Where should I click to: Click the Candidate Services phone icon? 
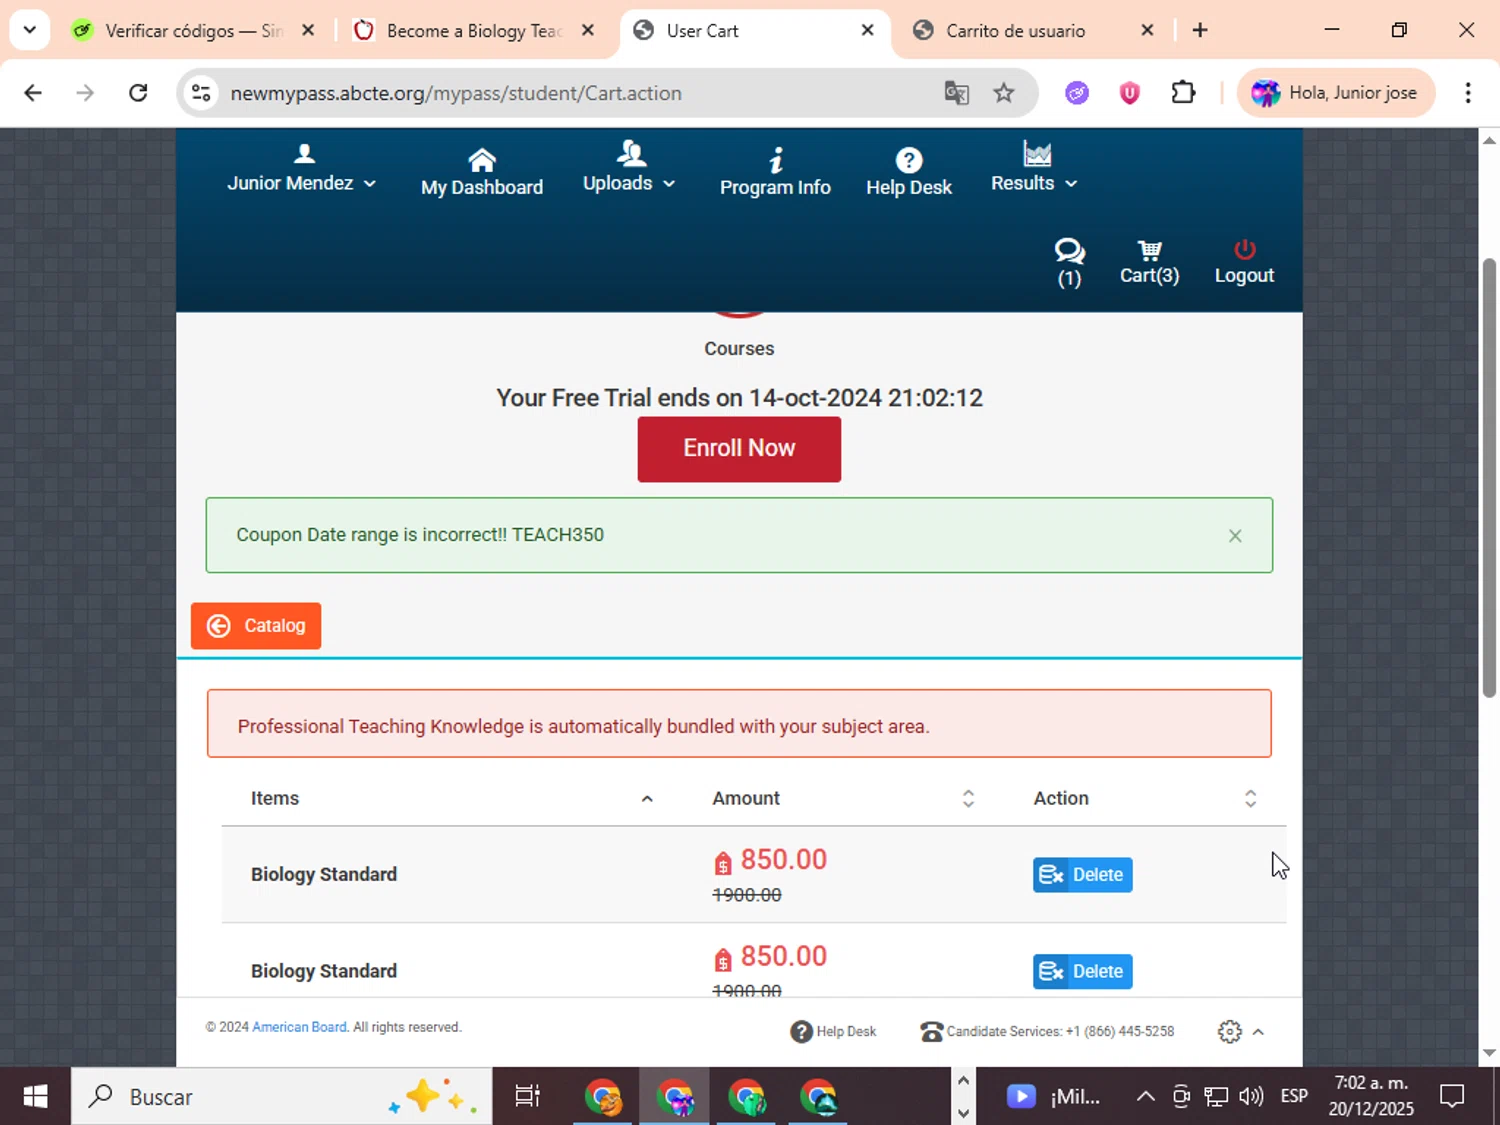[932, 1031]
